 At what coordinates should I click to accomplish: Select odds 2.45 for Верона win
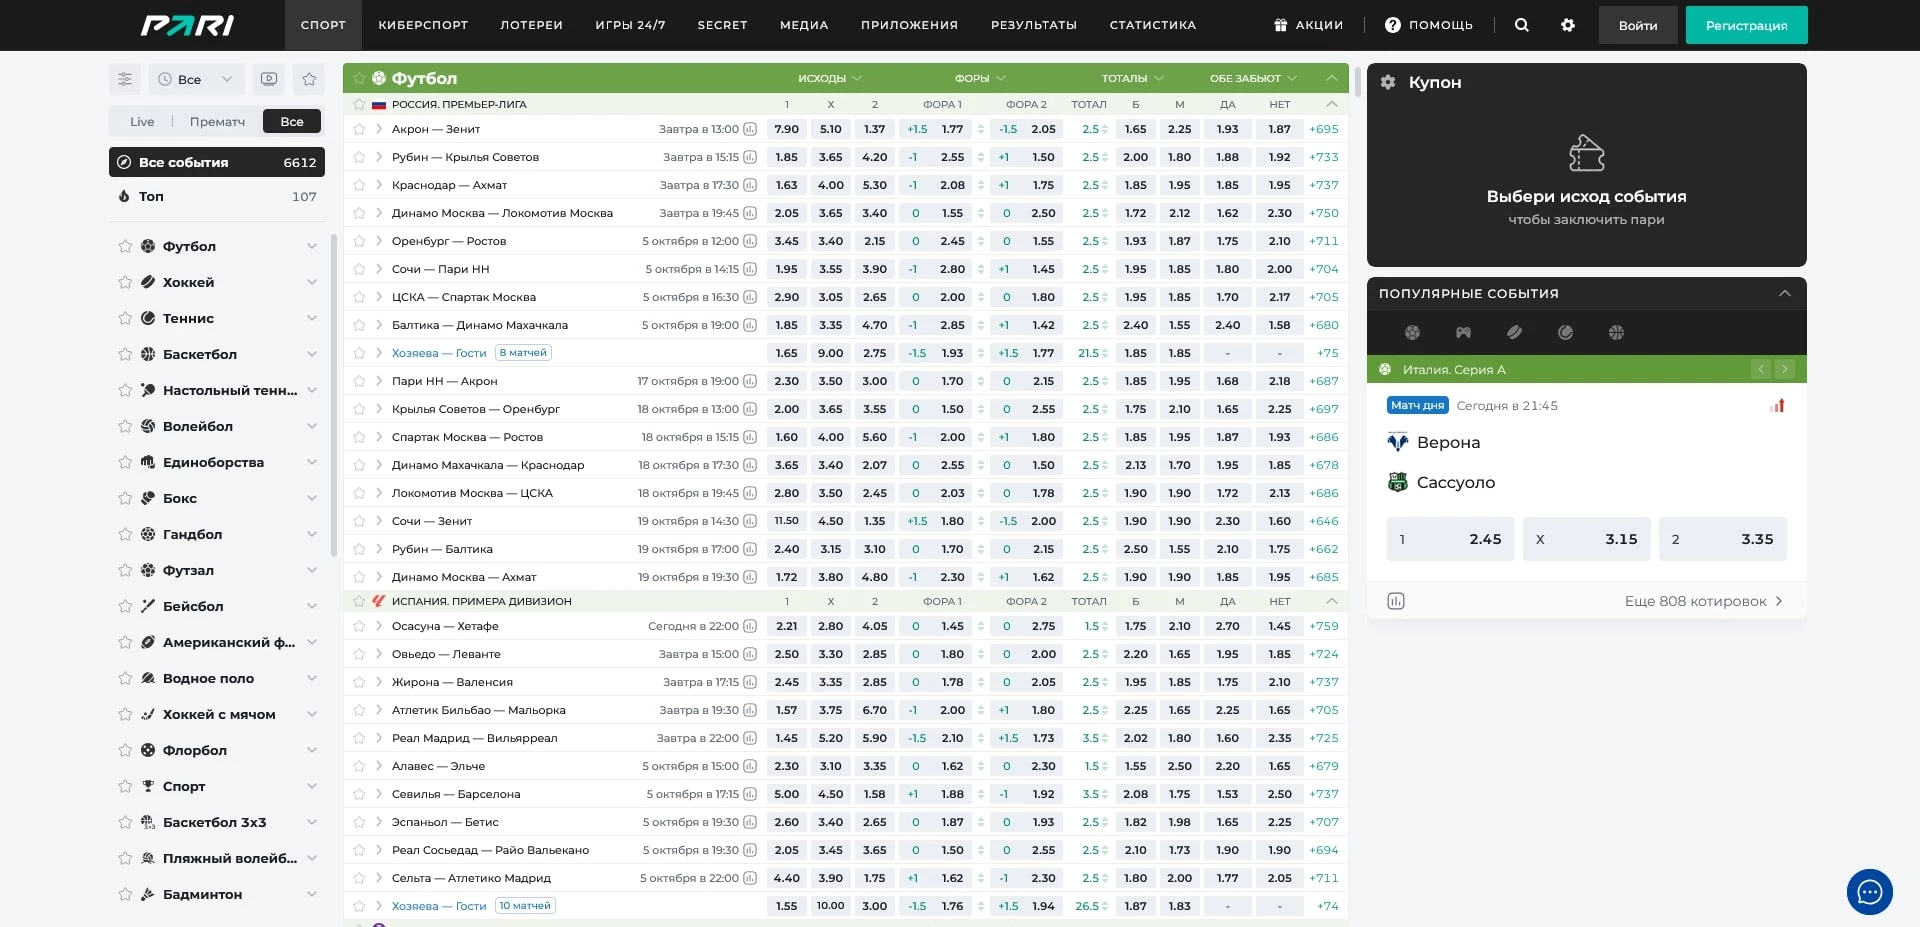click(x=1450, y=539)
